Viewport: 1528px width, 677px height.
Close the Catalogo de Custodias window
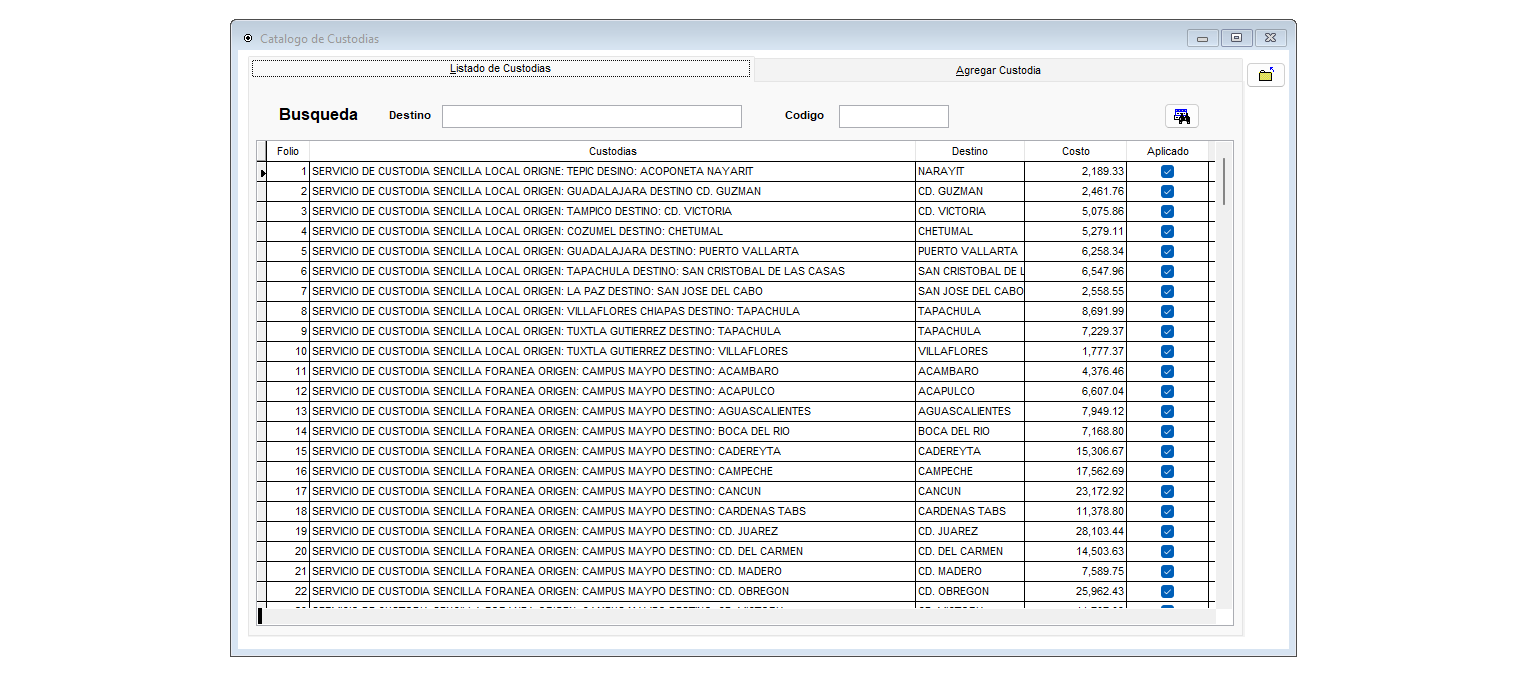pos(1270,38)
